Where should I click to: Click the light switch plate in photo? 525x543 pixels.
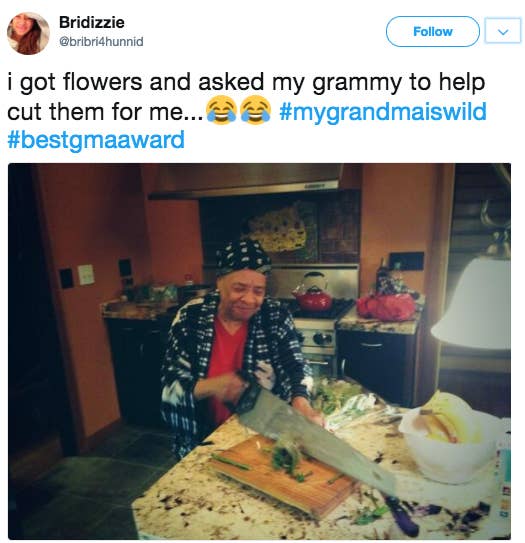point(86,275)
